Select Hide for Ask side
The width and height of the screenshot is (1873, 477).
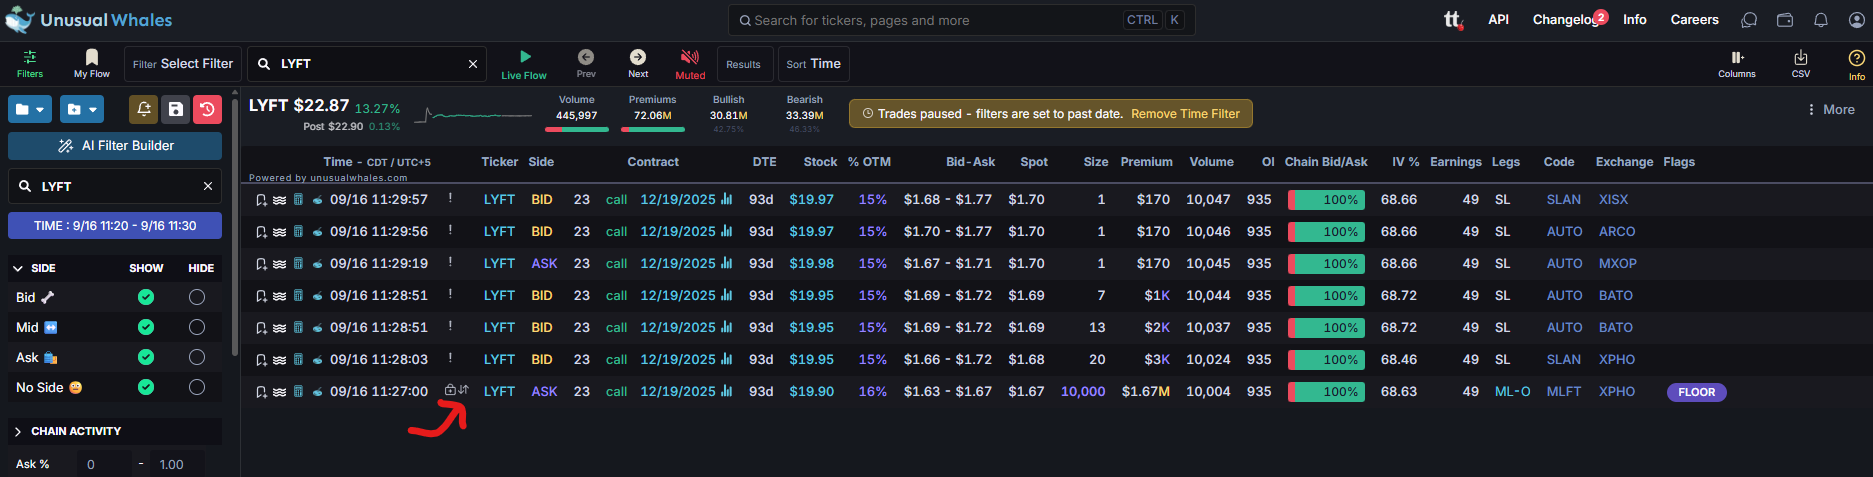pos(197,357)
